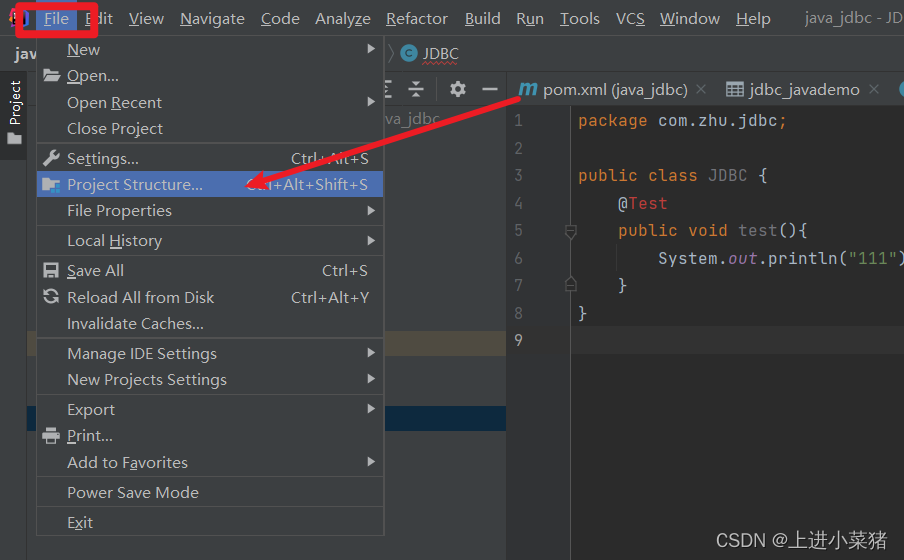Image resolution: width=904 pixels, height=560 pixels.
Task: Expand the Local History submenu
Action: click(x=210, y=240)
